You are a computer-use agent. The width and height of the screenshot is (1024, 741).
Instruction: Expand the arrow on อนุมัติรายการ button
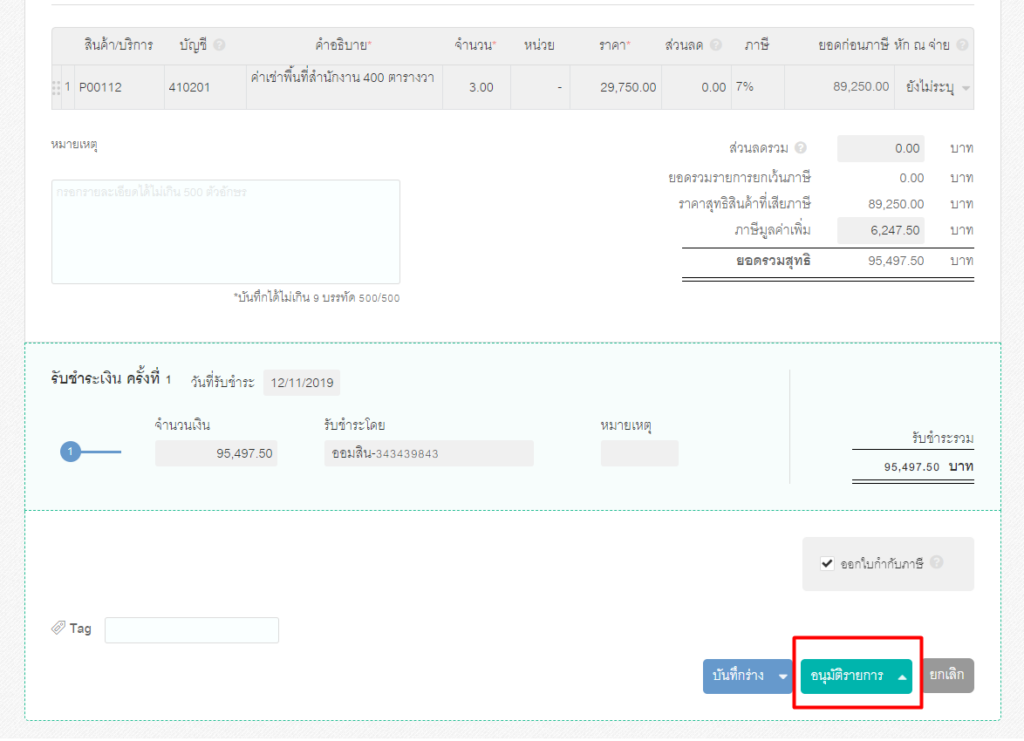(902, 676)
